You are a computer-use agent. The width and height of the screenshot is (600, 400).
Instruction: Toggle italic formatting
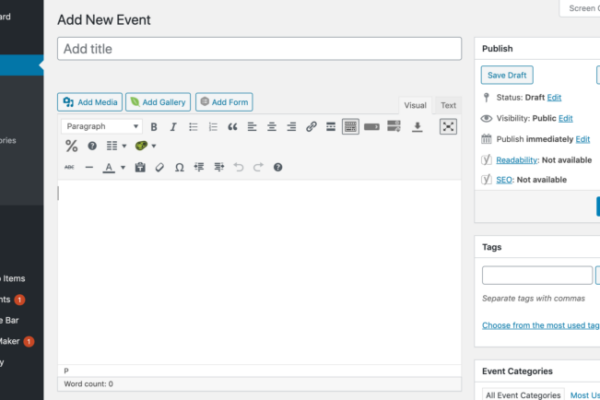pos(173,127)
